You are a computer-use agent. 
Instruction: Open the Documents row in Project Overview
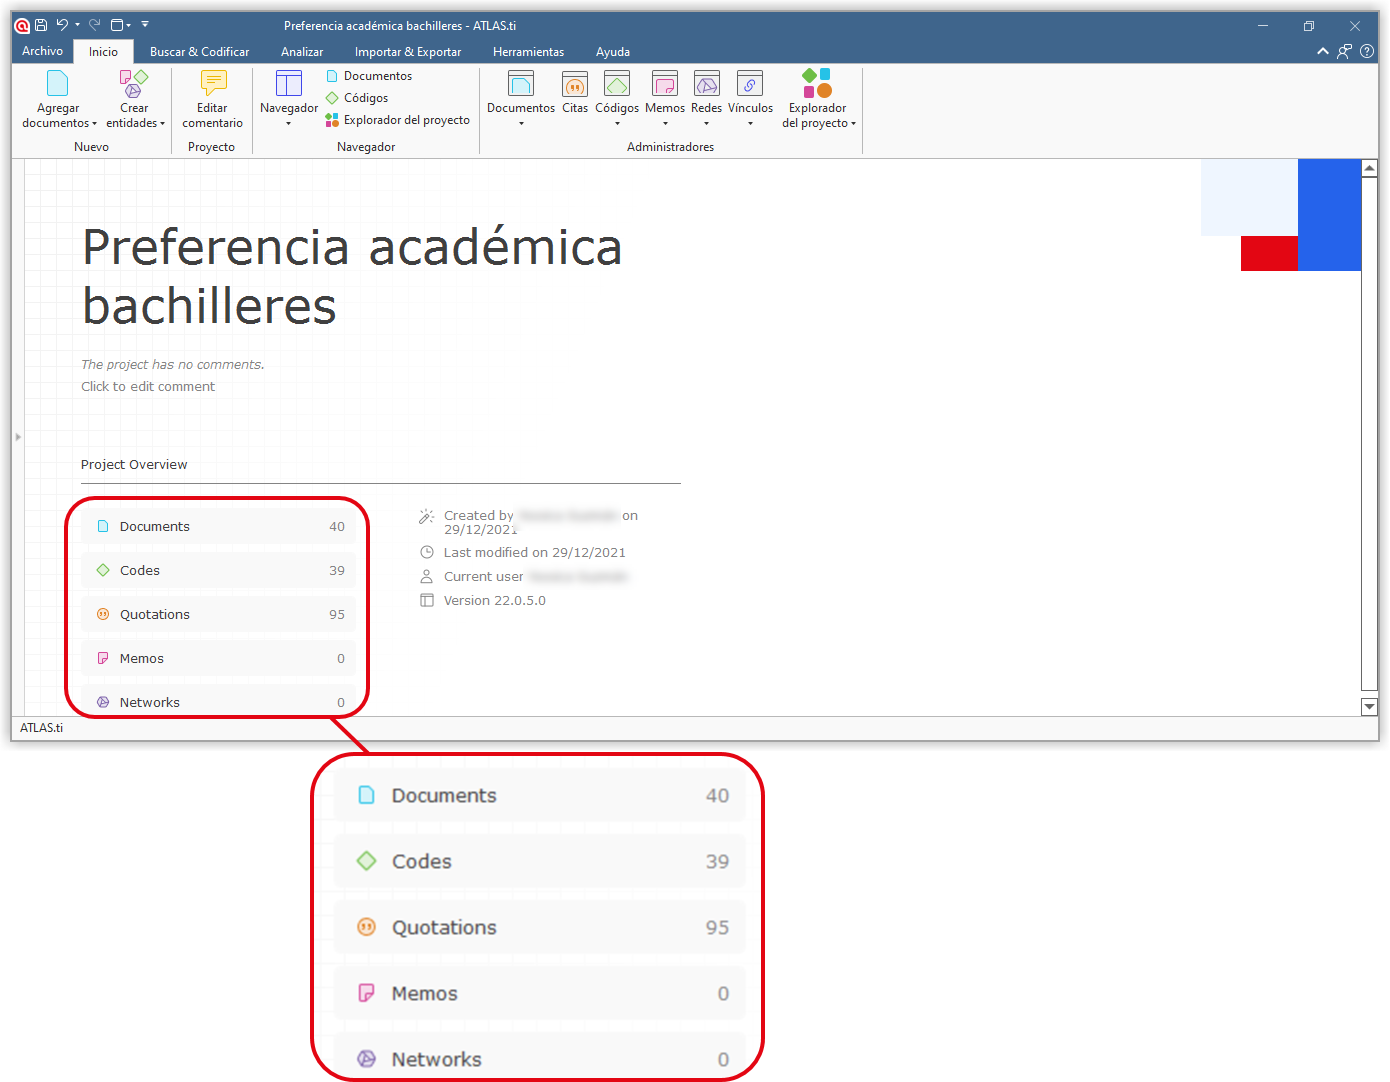pyautogui.click(x=219, y=527)
